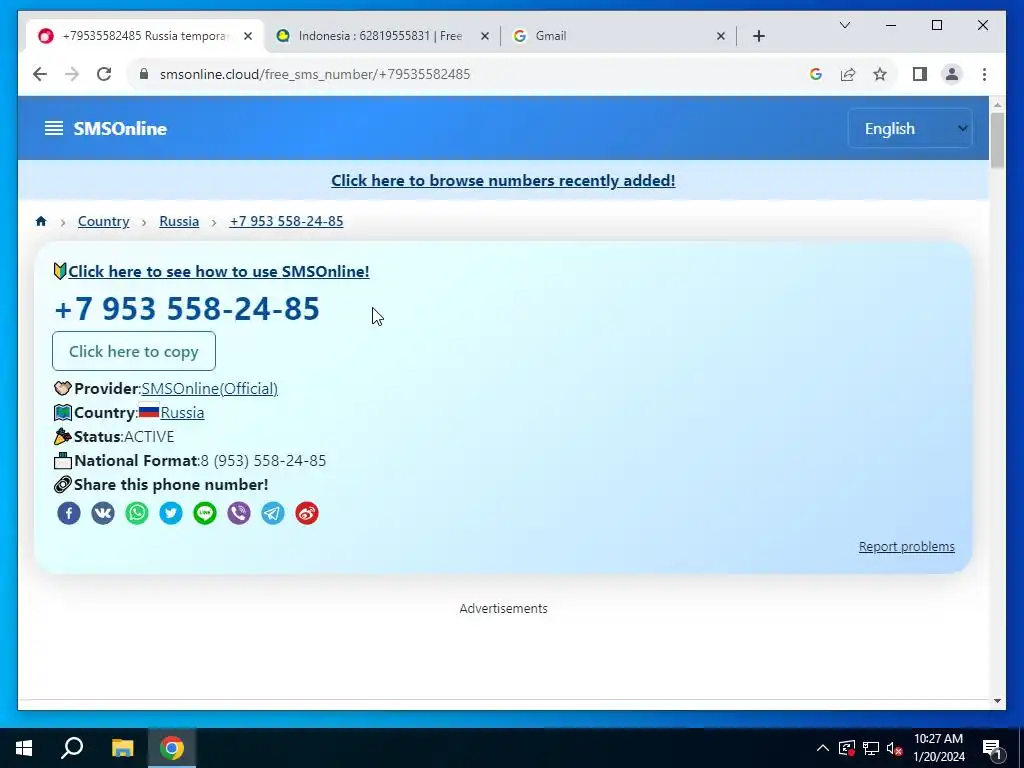This screenshot has height=768, width=1024.
Task: View site security lock info
Action: tap(144, 74)
